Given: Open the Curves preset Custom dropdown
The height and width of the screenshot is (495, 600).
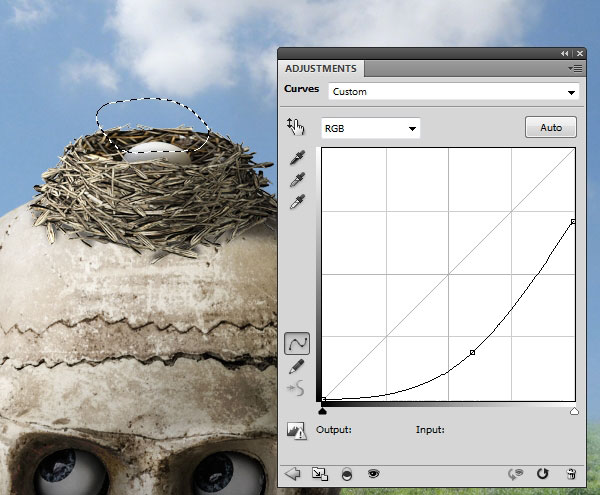Looking at the screenshot, I should tap(453, 92).
